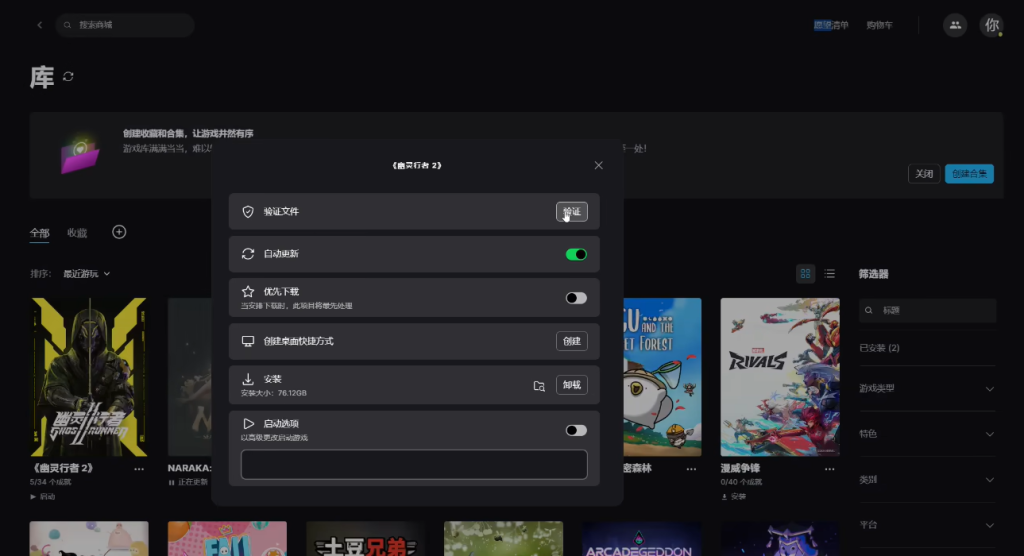This screenshot has height=556, width=1024.
Task: Click the user profile avatar
Action: 991,25
